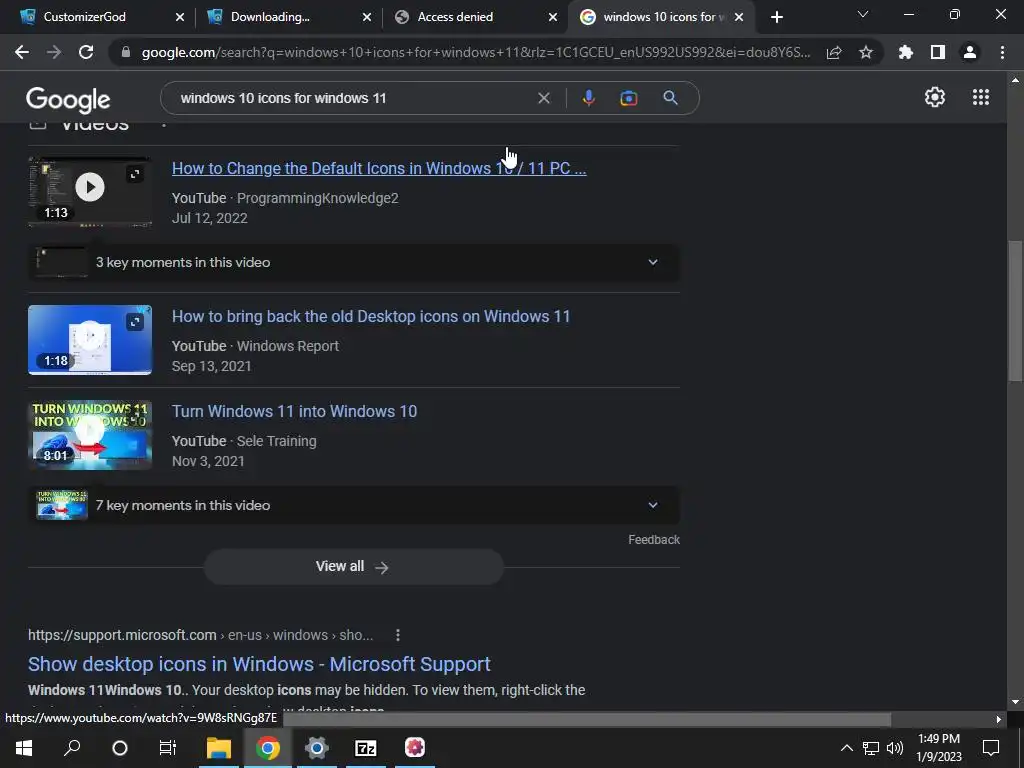This screenshot has height=768, width=1024.
Task: Click the View all videos button
Action: [353, 566]
